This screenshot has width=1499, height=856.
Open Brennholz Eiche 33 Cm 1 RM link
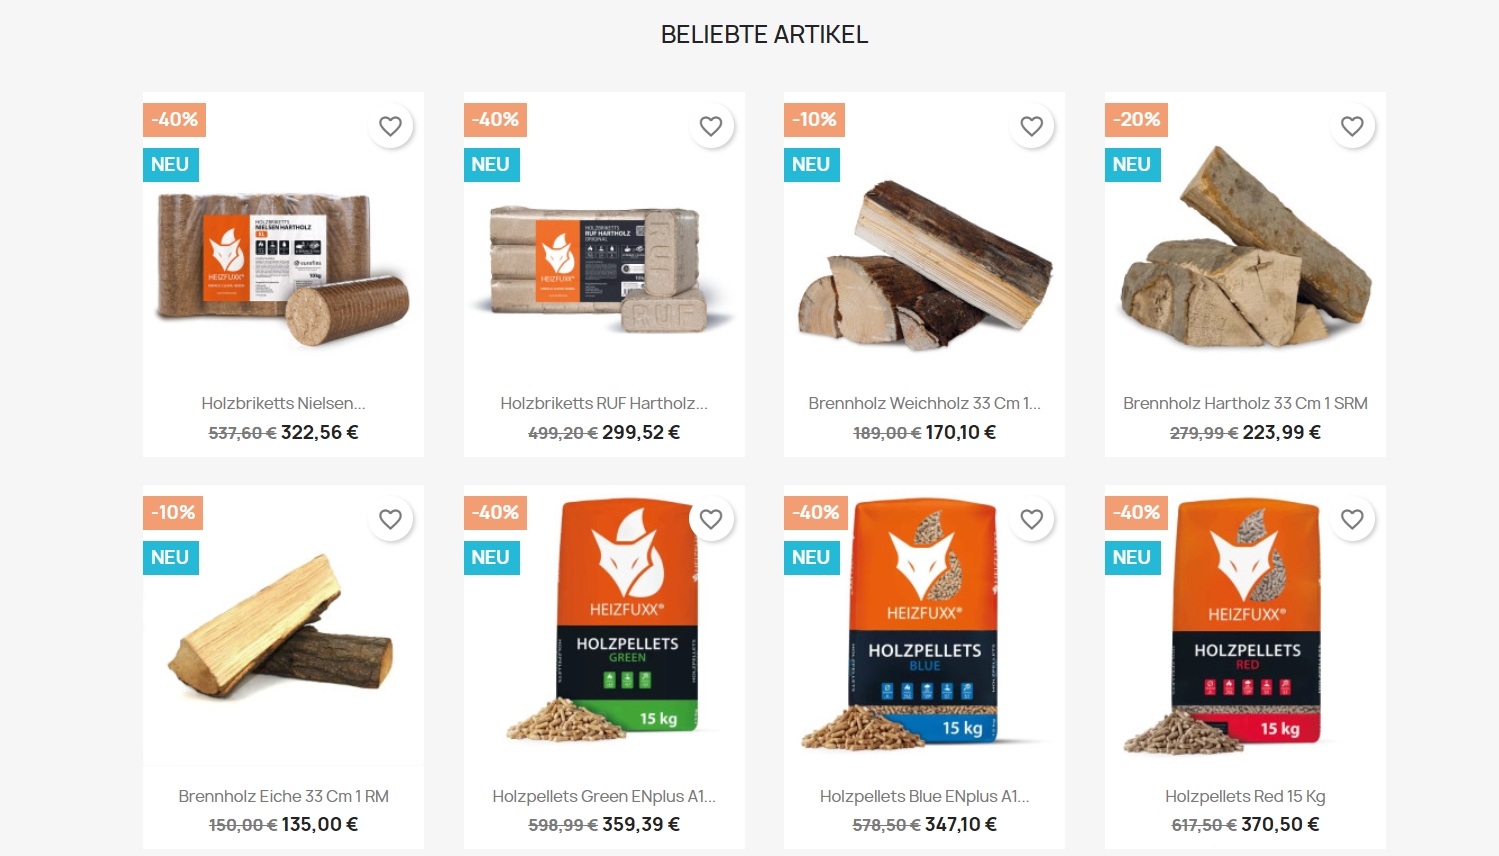(283, 796)
